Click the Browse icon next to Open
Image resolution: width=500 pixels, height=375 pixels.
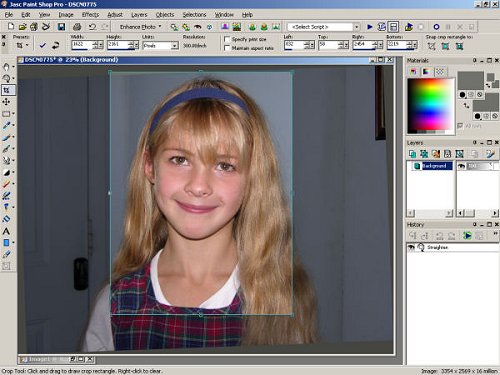click(x=34, y=27)
